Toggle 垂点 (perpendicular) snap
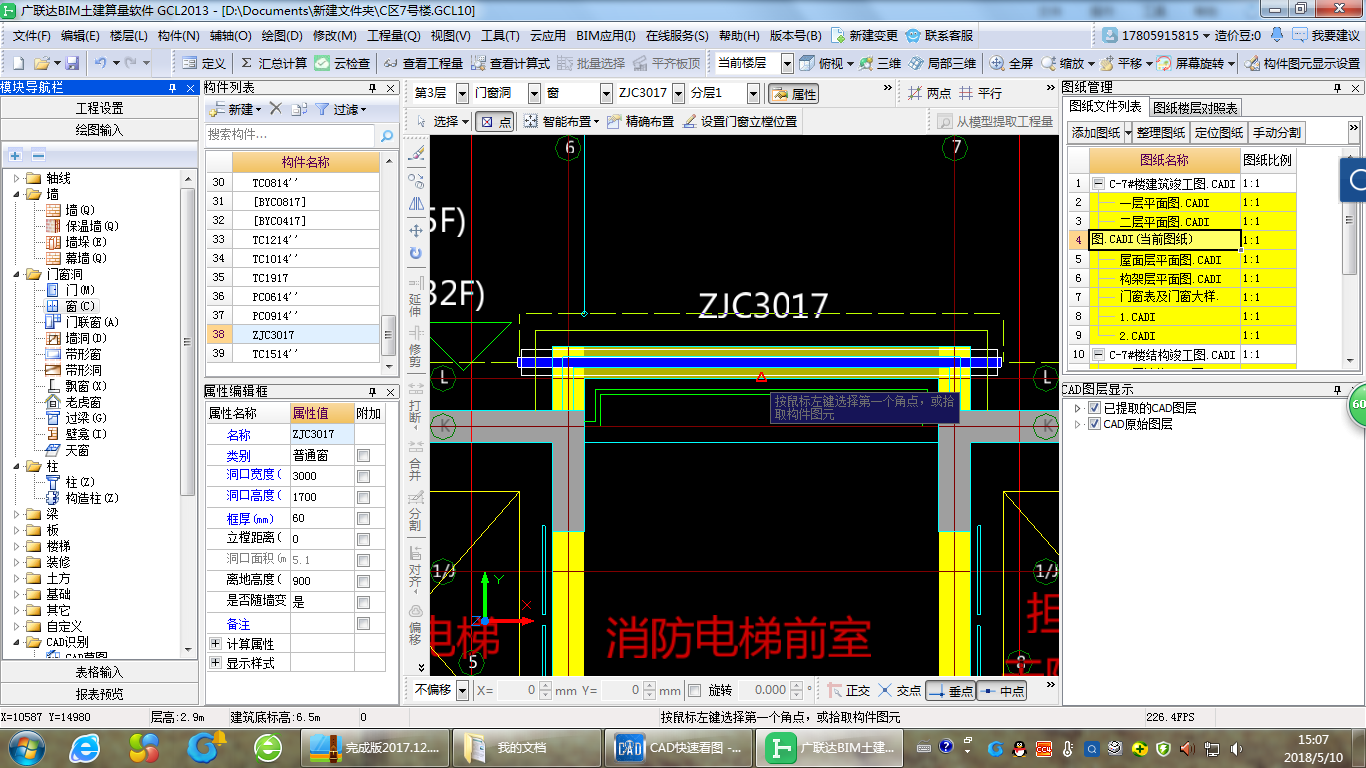1366x768 pixels. (x=950, y=690)
